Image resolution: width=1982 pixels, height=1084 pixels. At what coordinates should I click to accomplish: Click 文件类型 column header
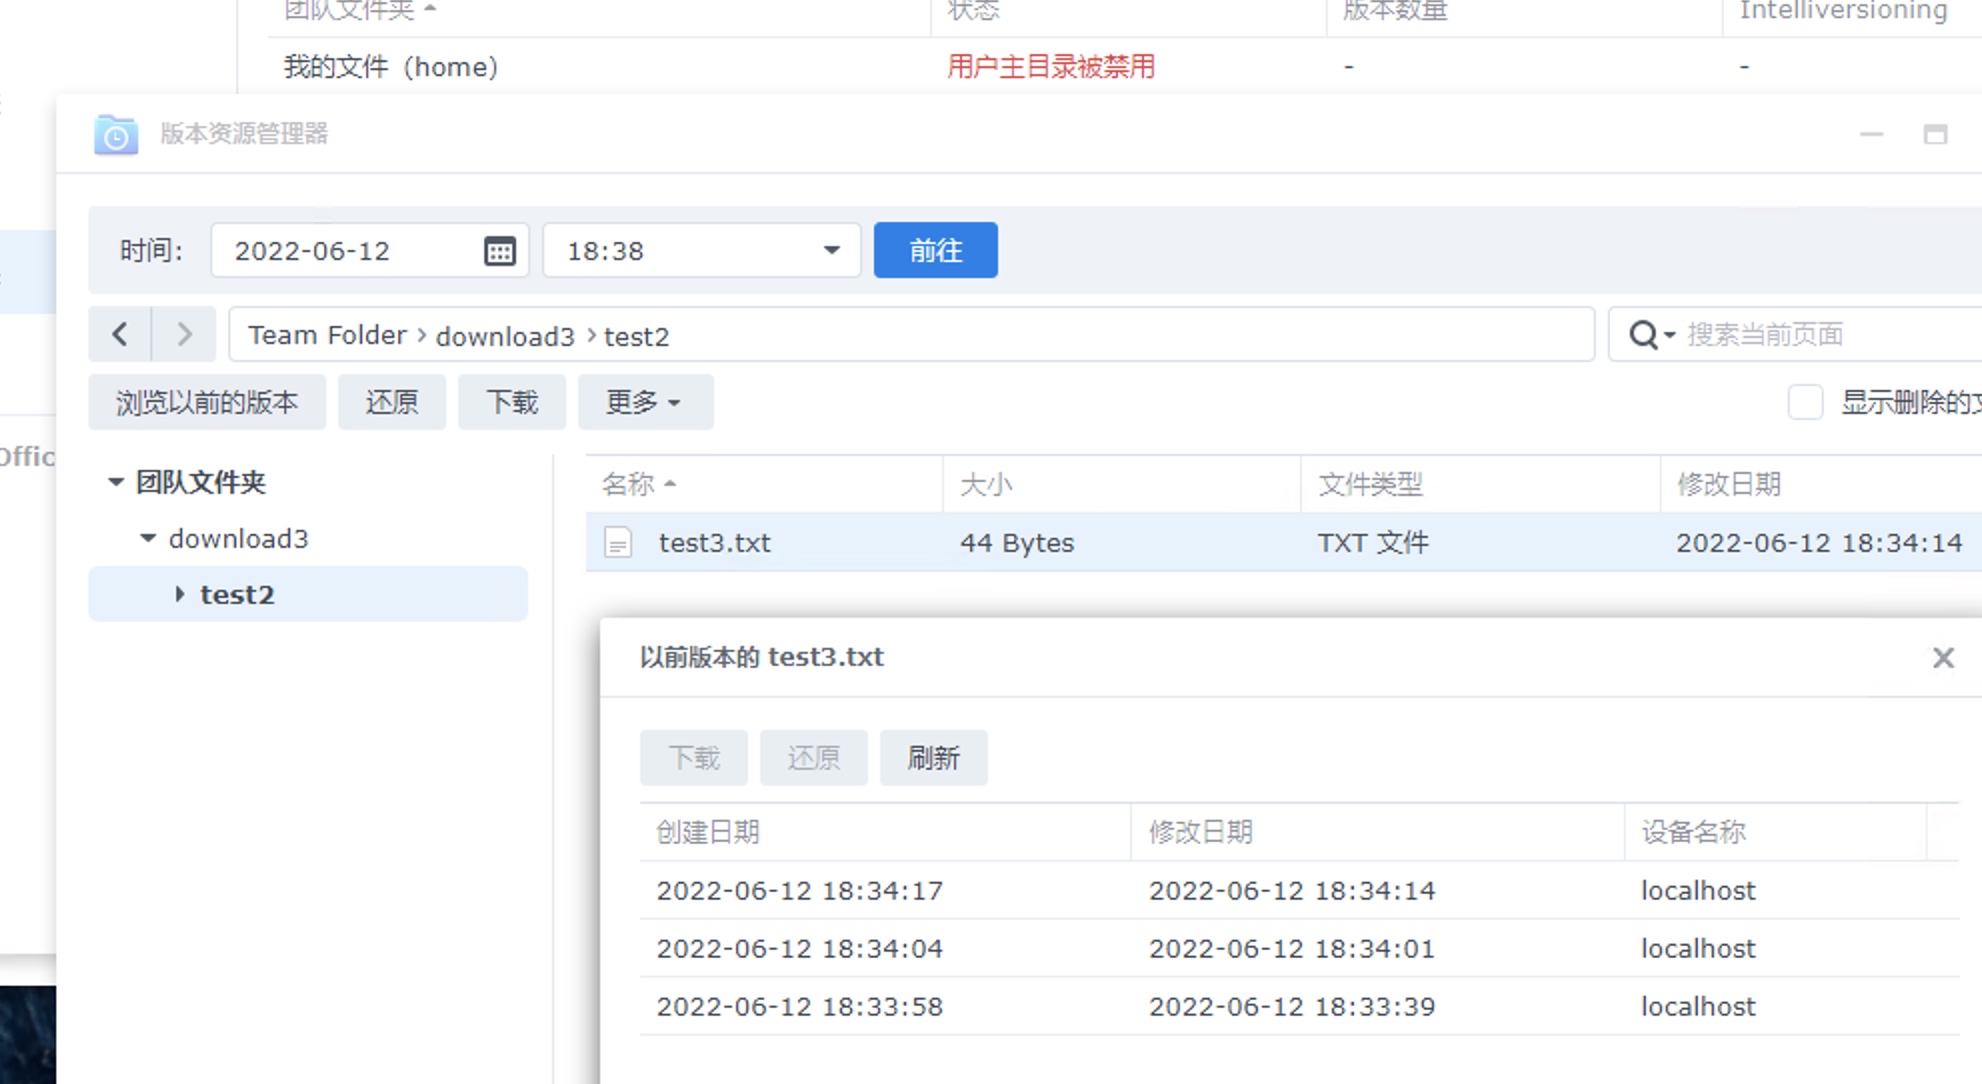click(1481, 485)
